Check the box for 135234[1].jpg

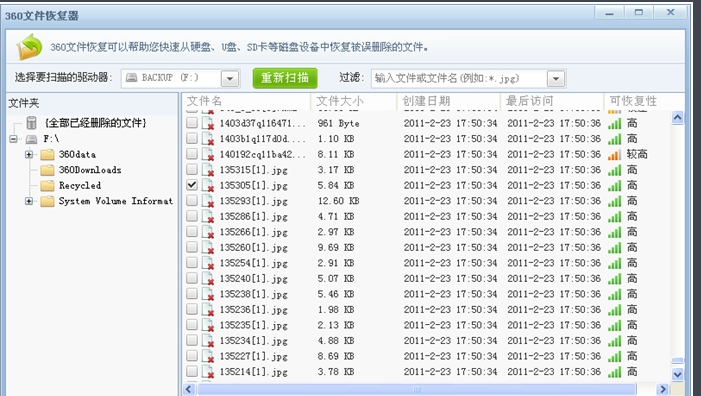(192, 340)
